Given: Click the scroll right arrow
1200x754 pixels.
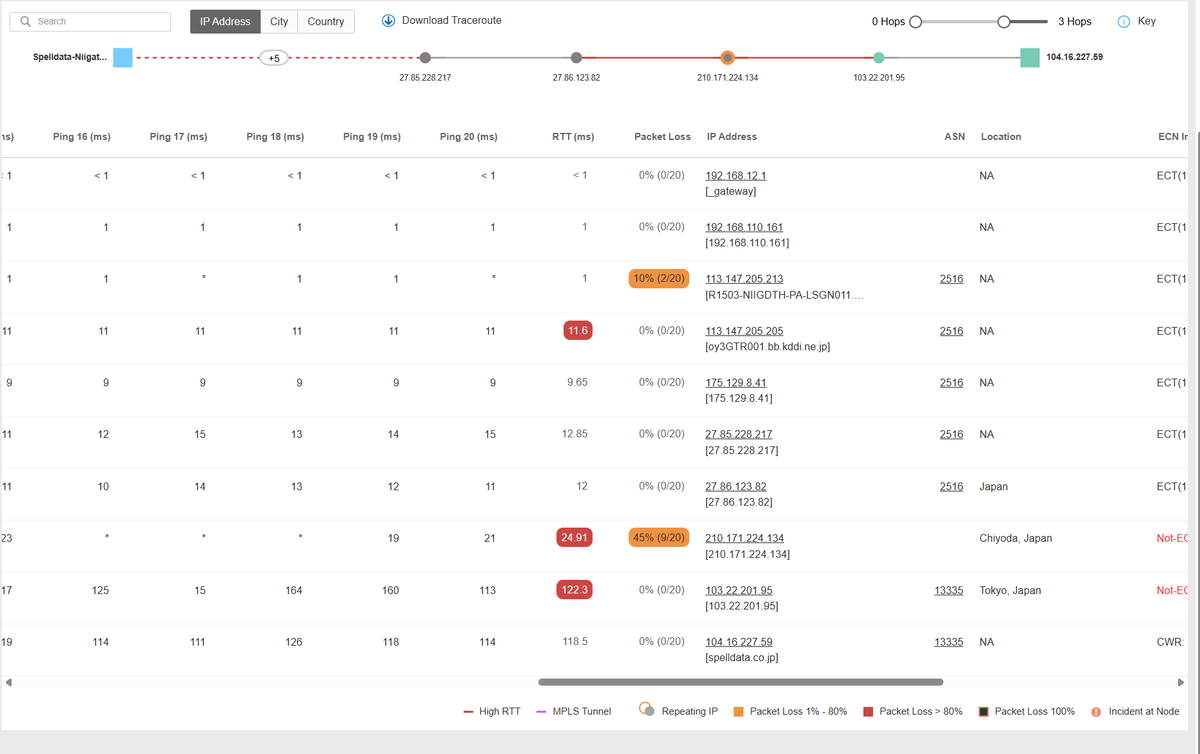Looking at the screenshot, I should (x=1181, y=683).
